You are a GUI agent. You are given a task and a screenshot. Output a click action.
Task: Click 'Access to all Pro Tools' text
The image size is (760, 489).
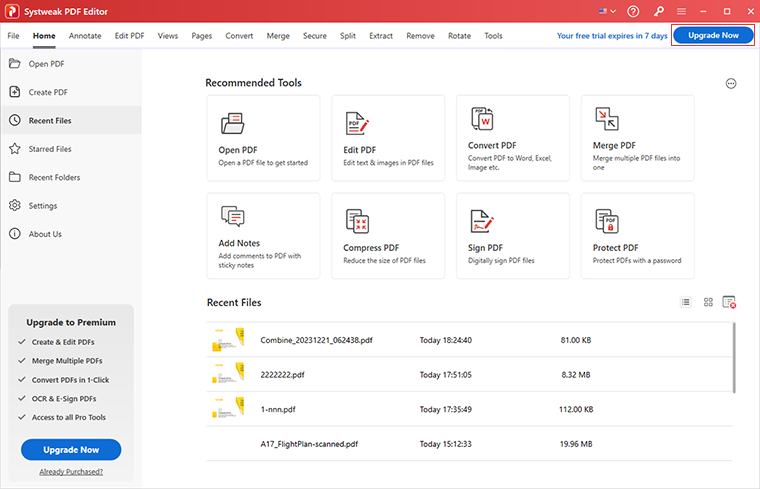69,417
